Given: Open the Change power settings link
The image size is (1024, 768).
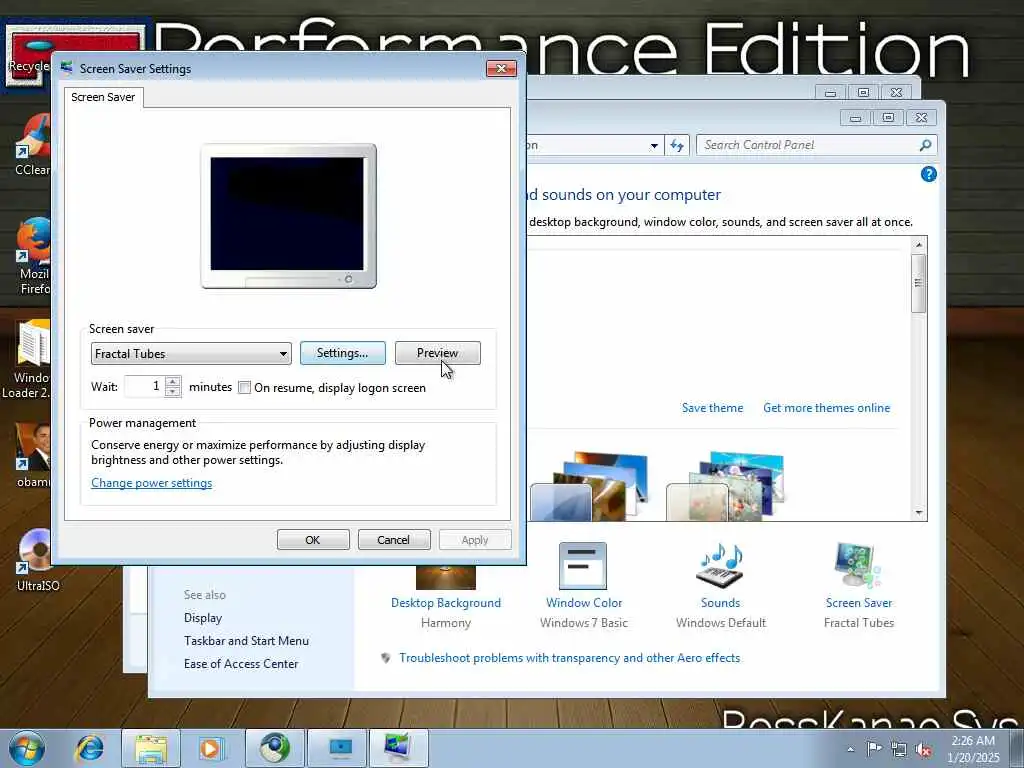Looking at the screenshot, I should pos(152,483).
